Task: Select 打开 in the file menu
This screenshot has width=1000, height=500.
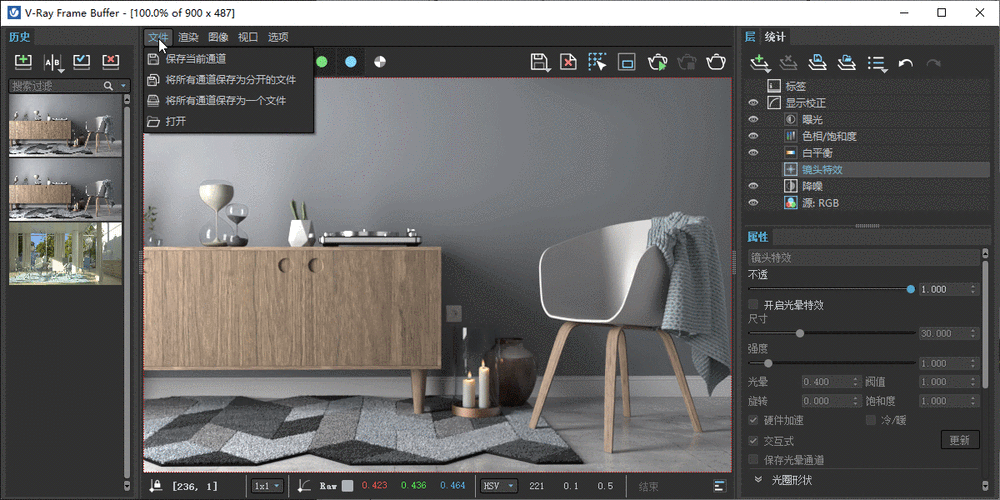Action: 175,121
